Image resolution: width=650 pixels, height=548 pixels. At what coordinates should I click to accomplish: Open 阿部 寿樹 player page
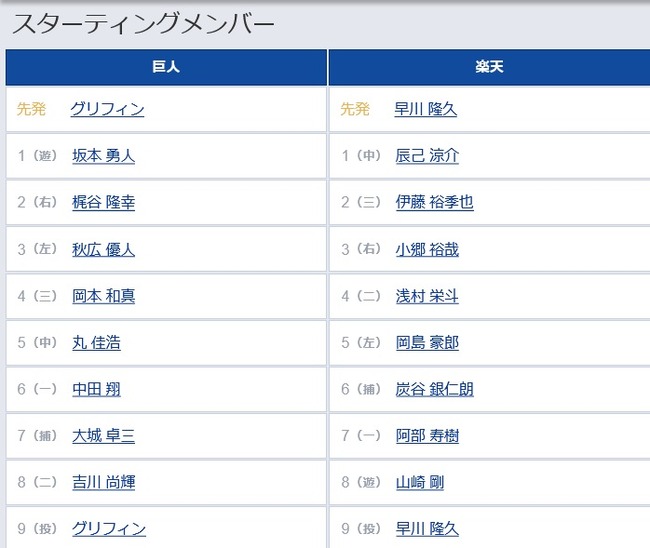coord(427,436)
